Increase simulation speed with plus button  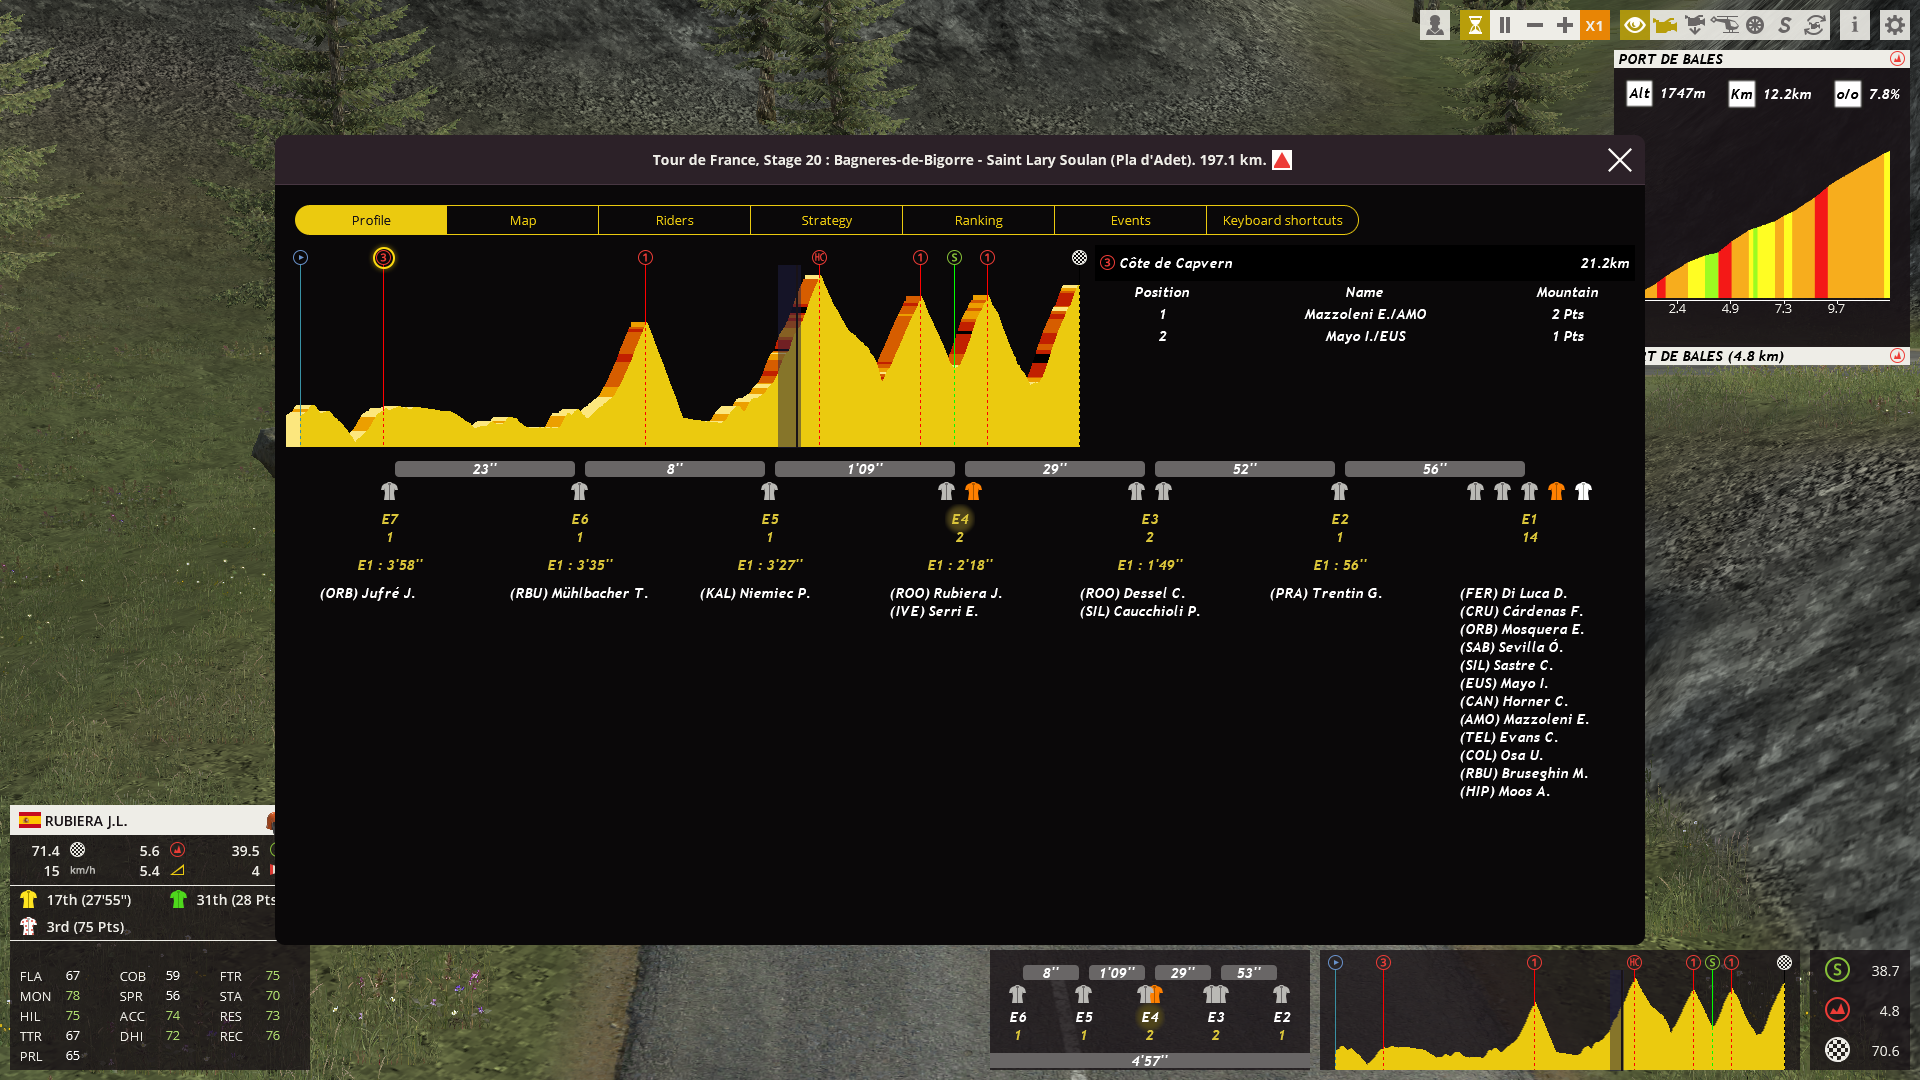(x=1565, y=25)
